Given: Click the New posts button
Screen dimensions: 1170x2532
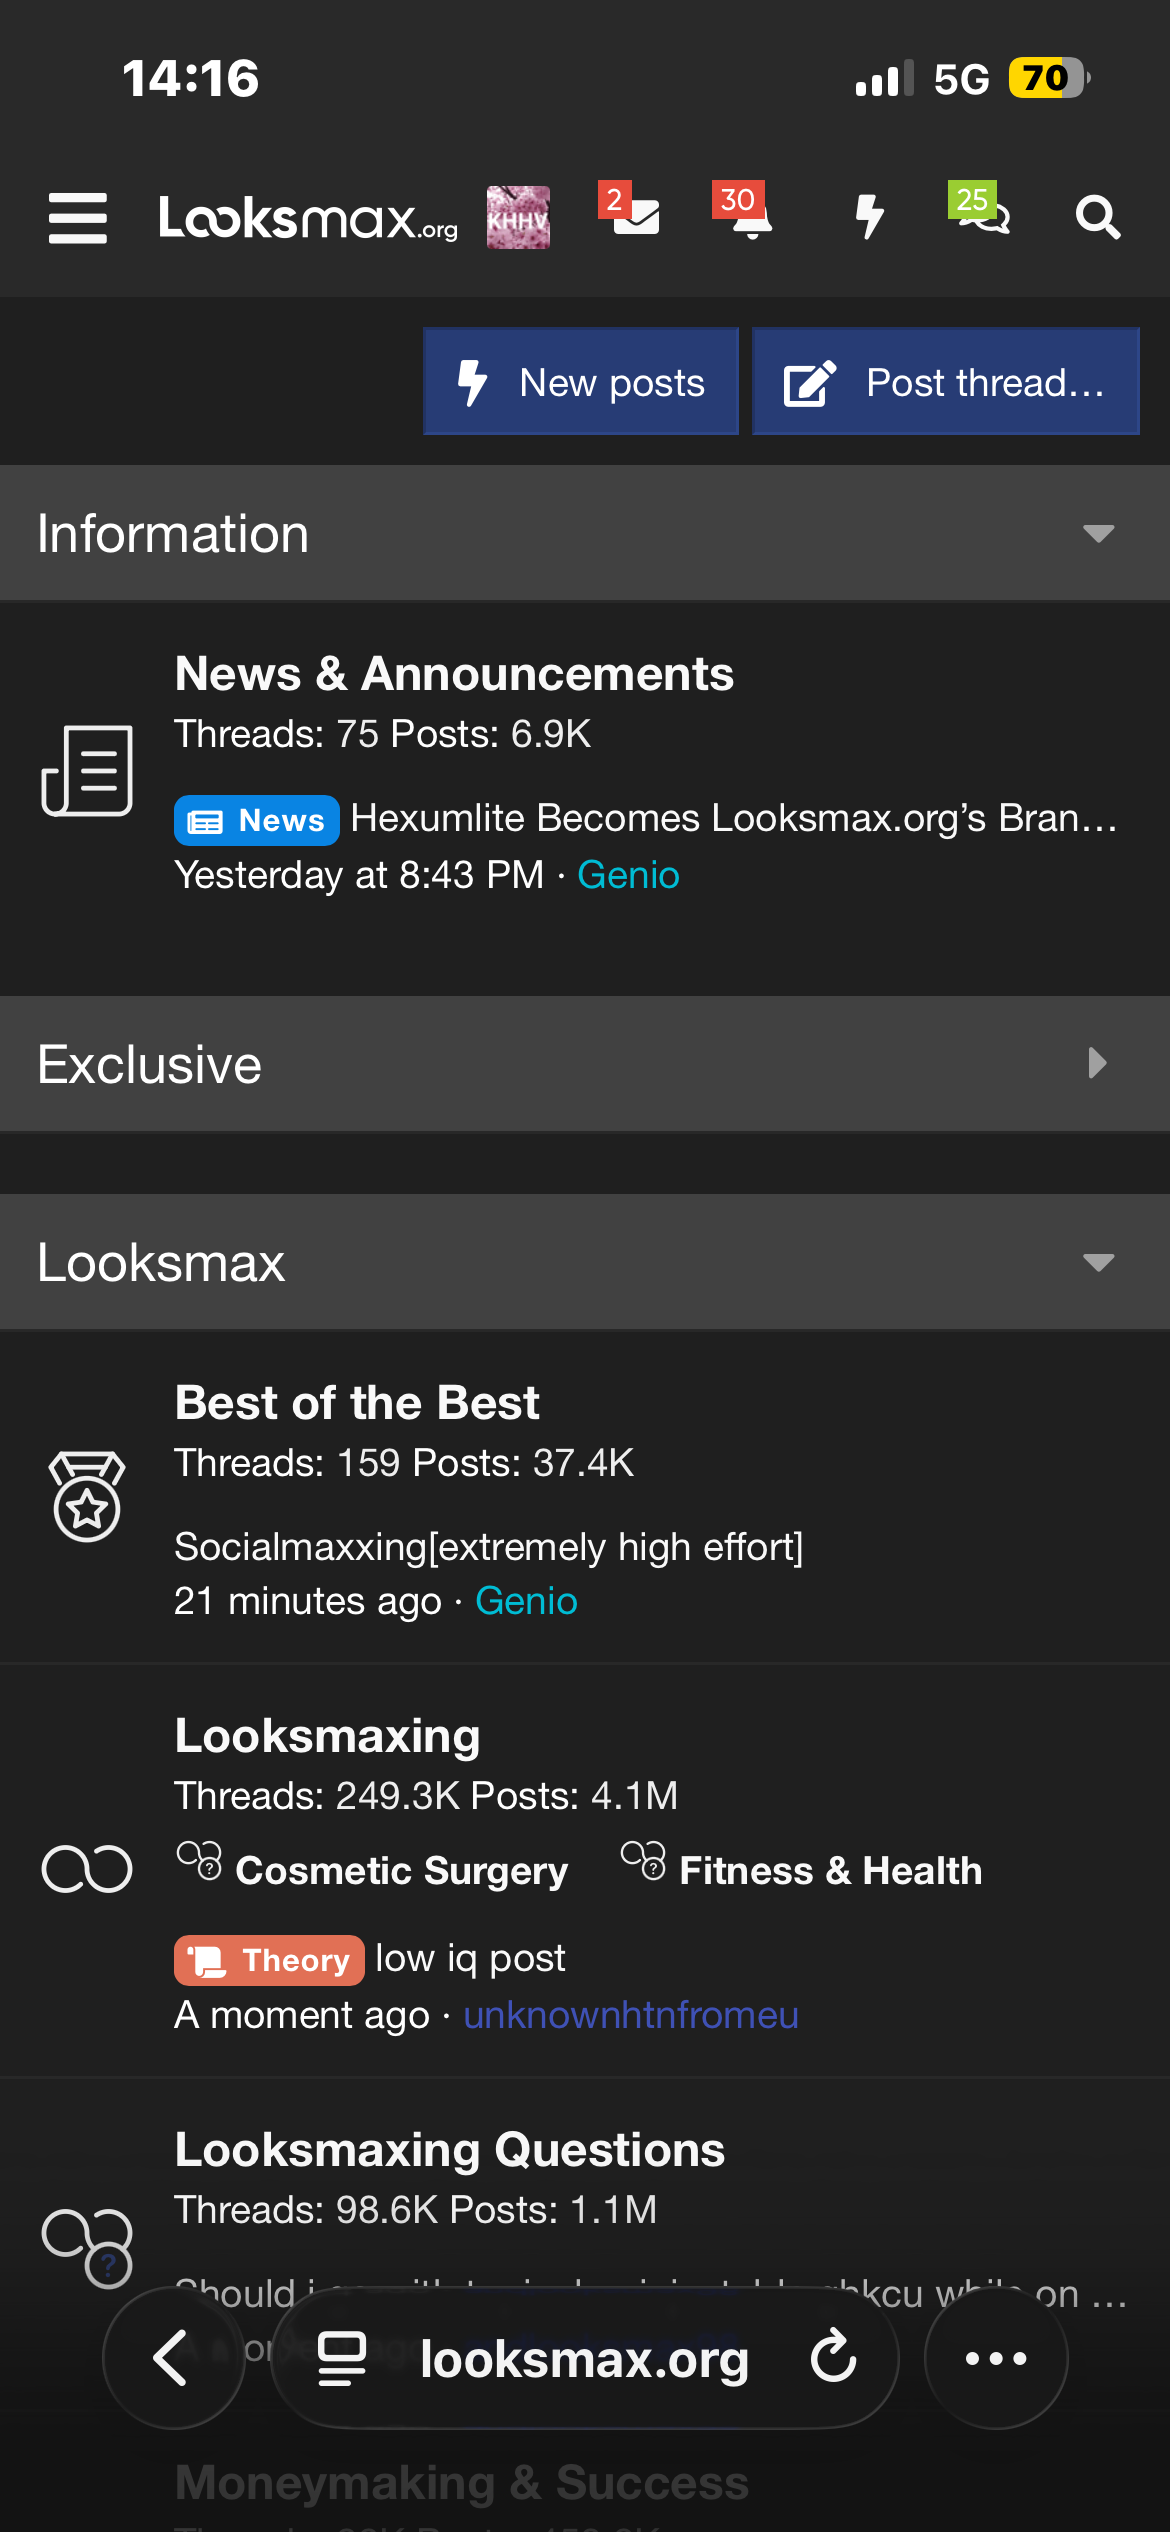Looking at the screenshot, I should coord(581,381).
